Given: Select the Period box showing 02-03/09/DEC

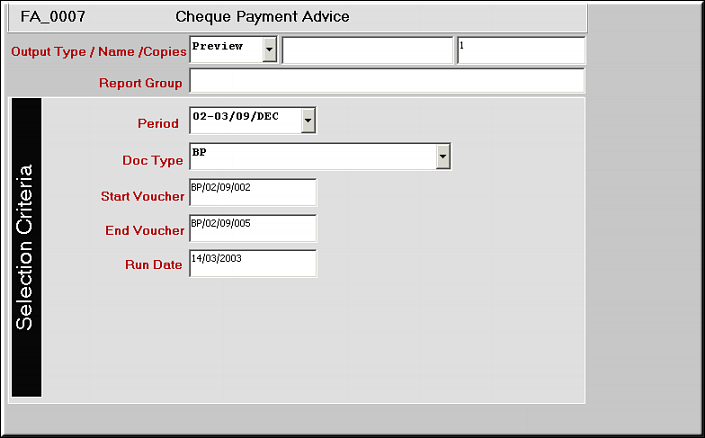Looking at the screenshot, I should [244, 121].
